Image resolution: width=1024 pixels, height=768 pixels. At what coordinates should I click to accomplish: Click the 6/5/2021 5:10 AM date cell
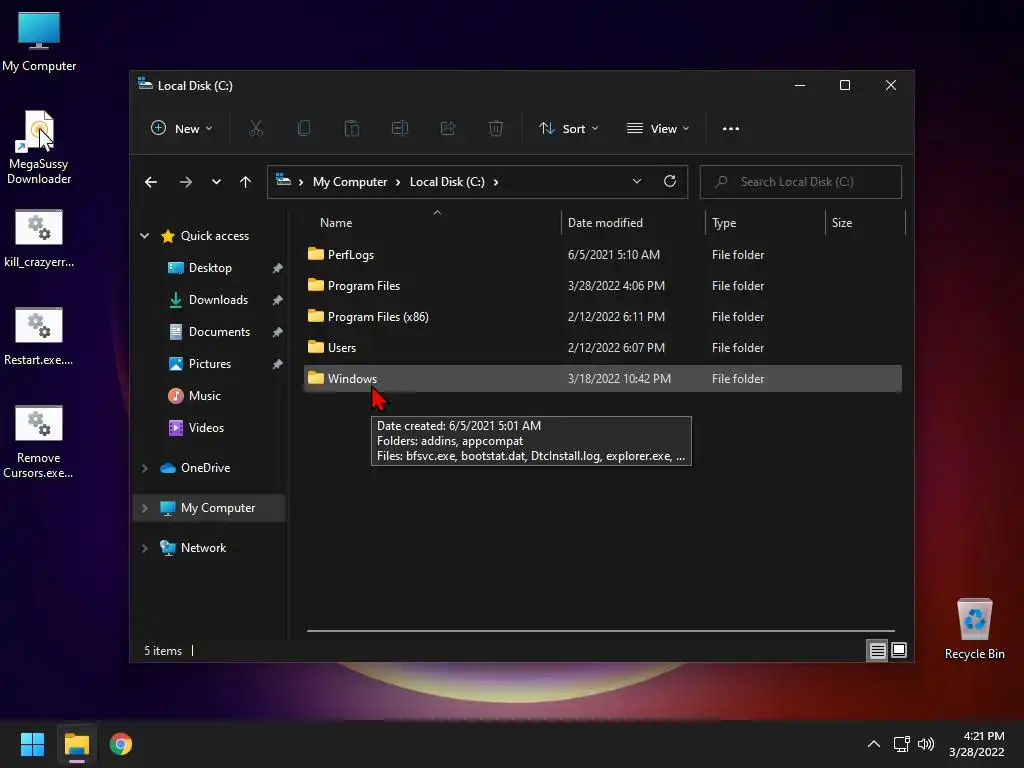click(x=614, y=255)
